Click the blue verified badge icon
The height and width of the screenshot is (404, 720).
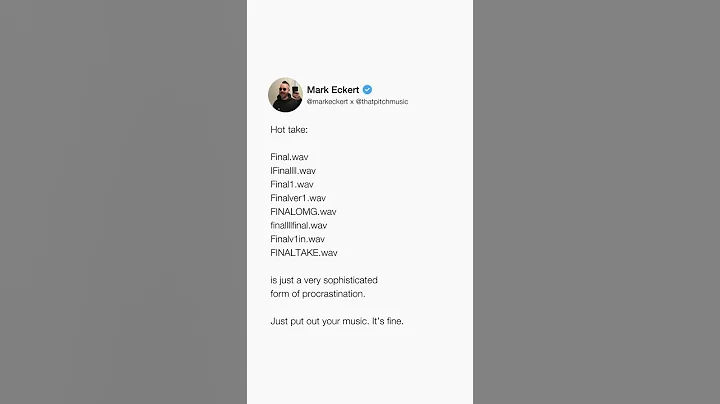pyautogui.click(x=367, y=89)
